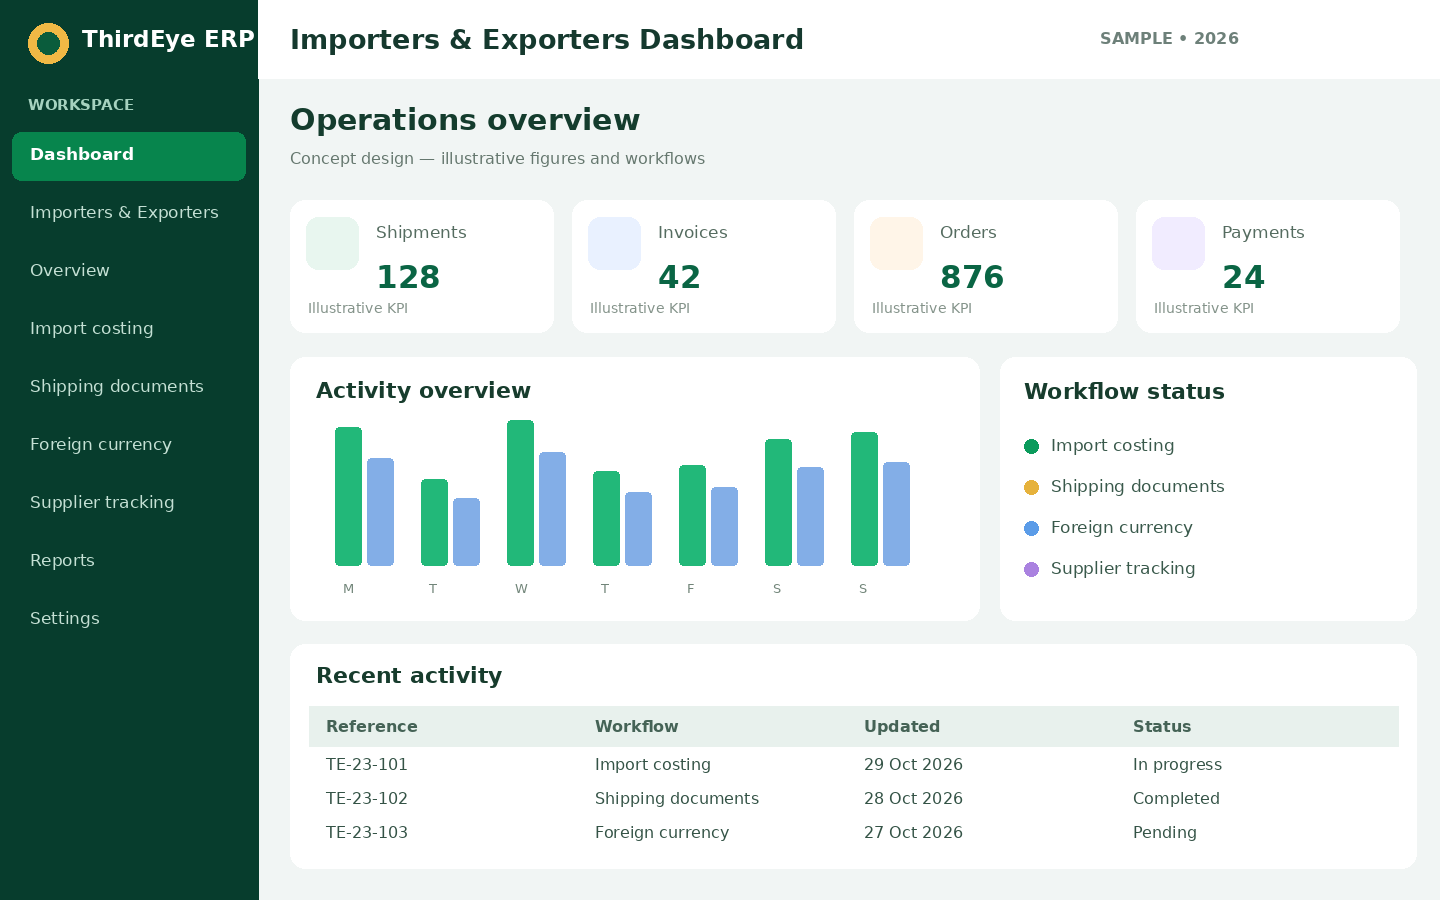
Task: Click the 27 Oct 2026 date cell
Action: coord(913,833)
